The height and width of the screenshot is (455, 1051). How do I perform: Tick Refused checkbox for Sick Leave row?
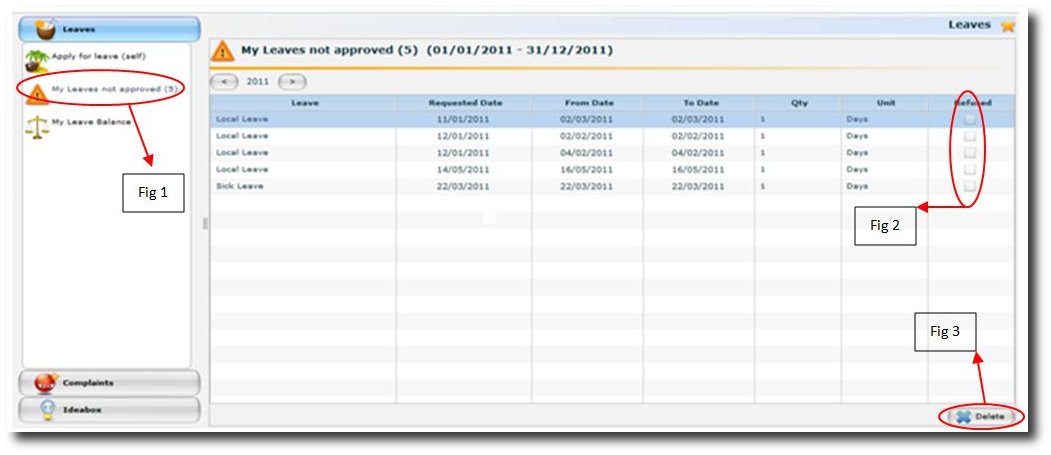970,186
